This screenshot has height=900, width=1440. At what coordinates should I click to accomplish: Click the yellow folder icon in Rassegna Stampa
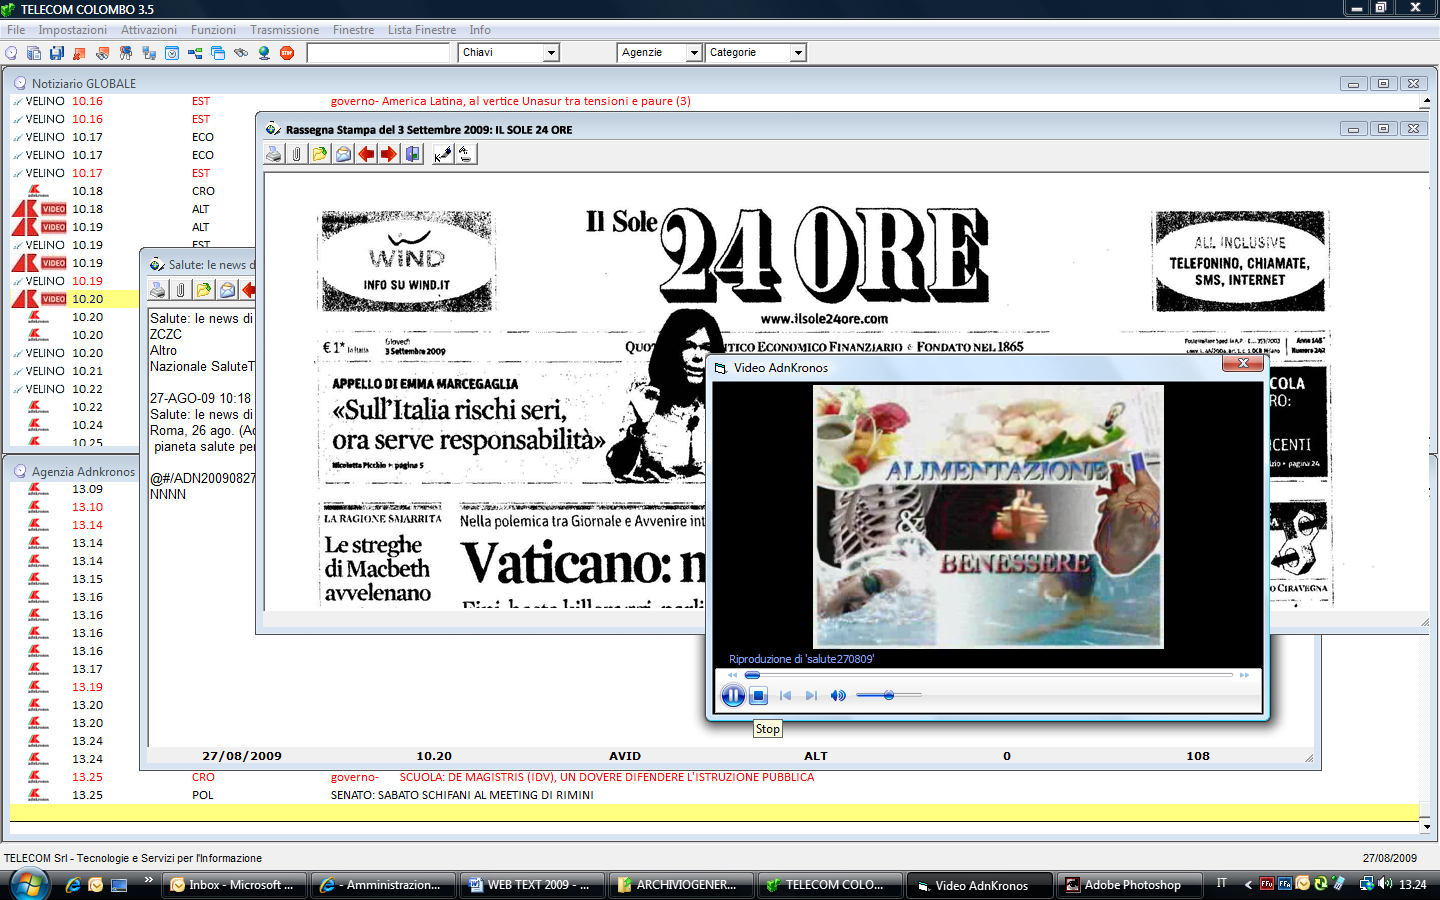[320, 154]
